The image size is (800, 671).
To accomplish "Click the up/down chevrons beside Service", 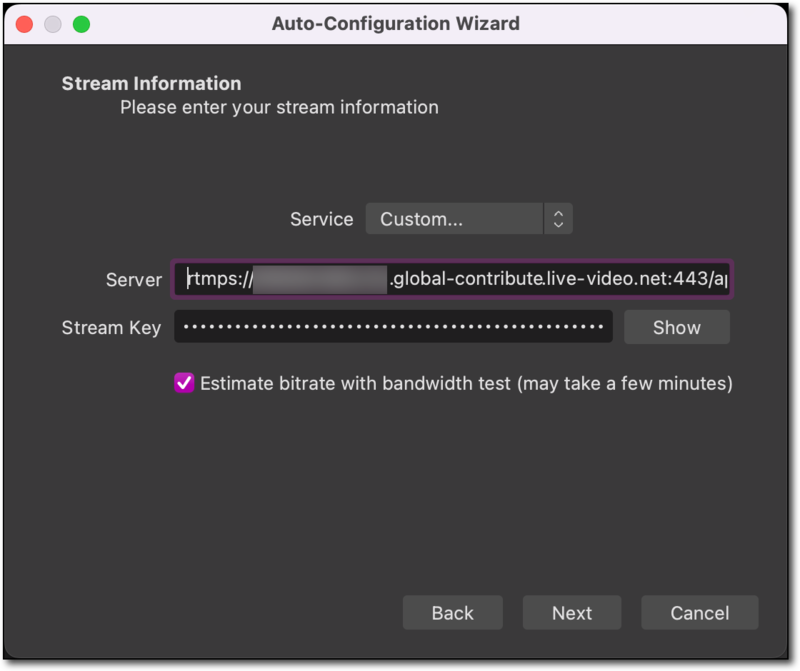I will 558,218.
